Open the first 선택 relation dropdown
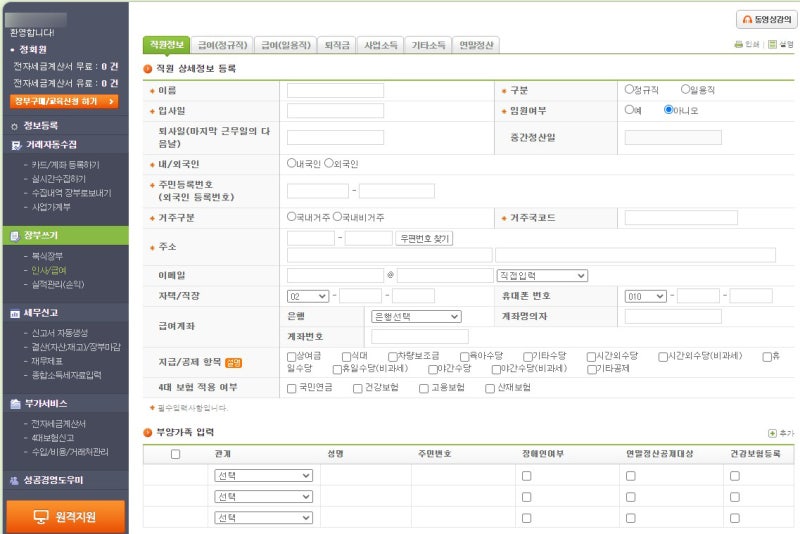This screenshot has width=800, height=534. click(x=263, y=476)
